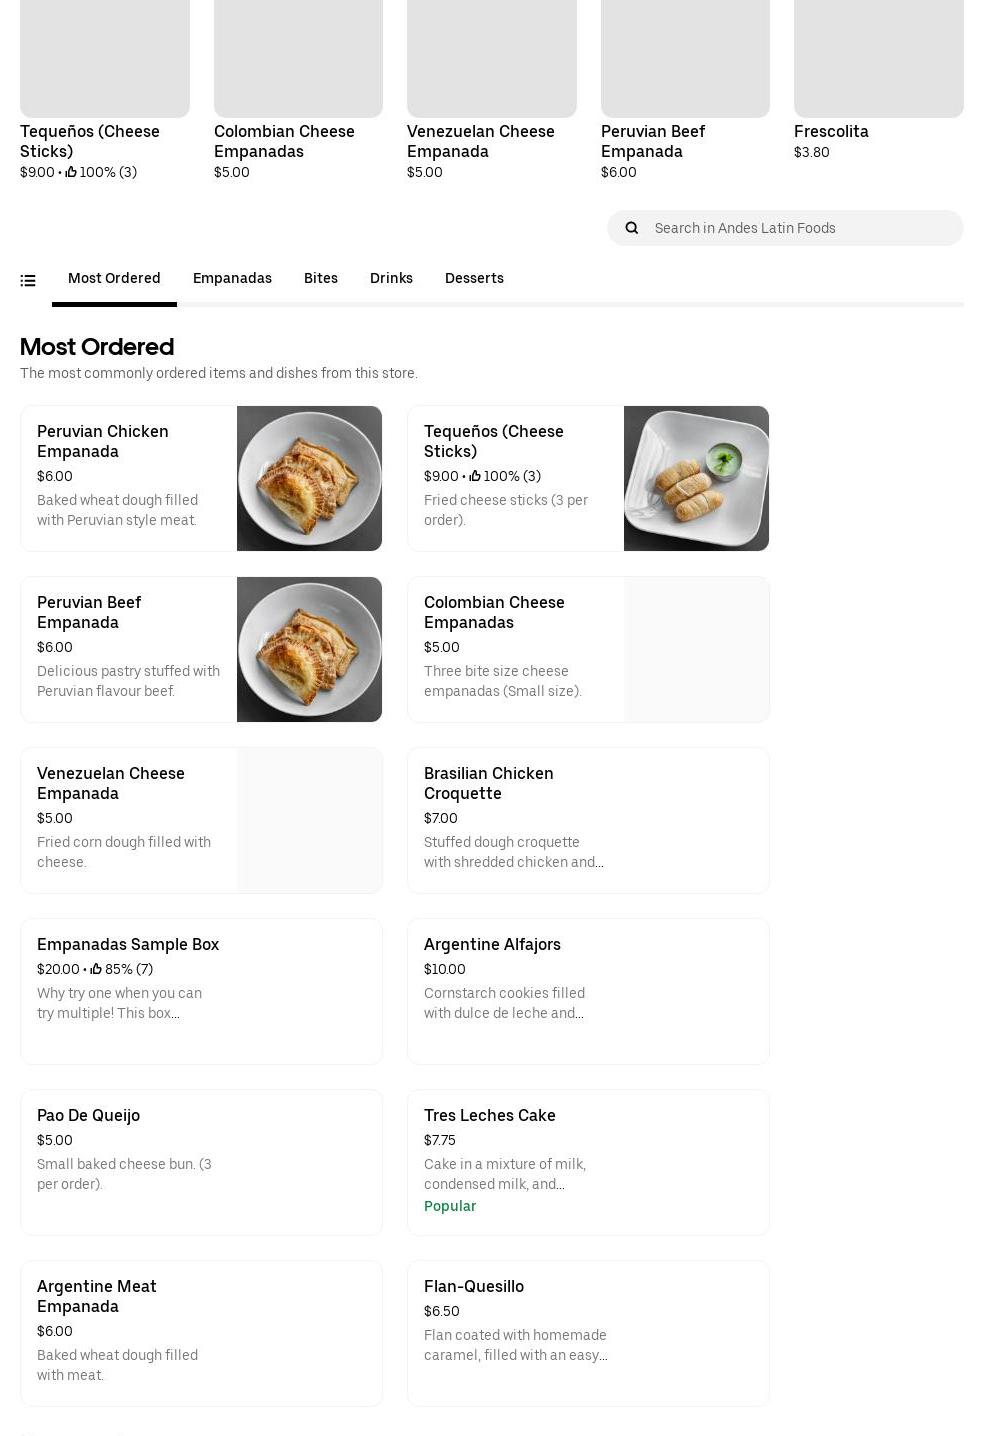Open the Drinks tab
Image resolution: width=984 pixels, height=1436 pixels.
click(391, 278)
